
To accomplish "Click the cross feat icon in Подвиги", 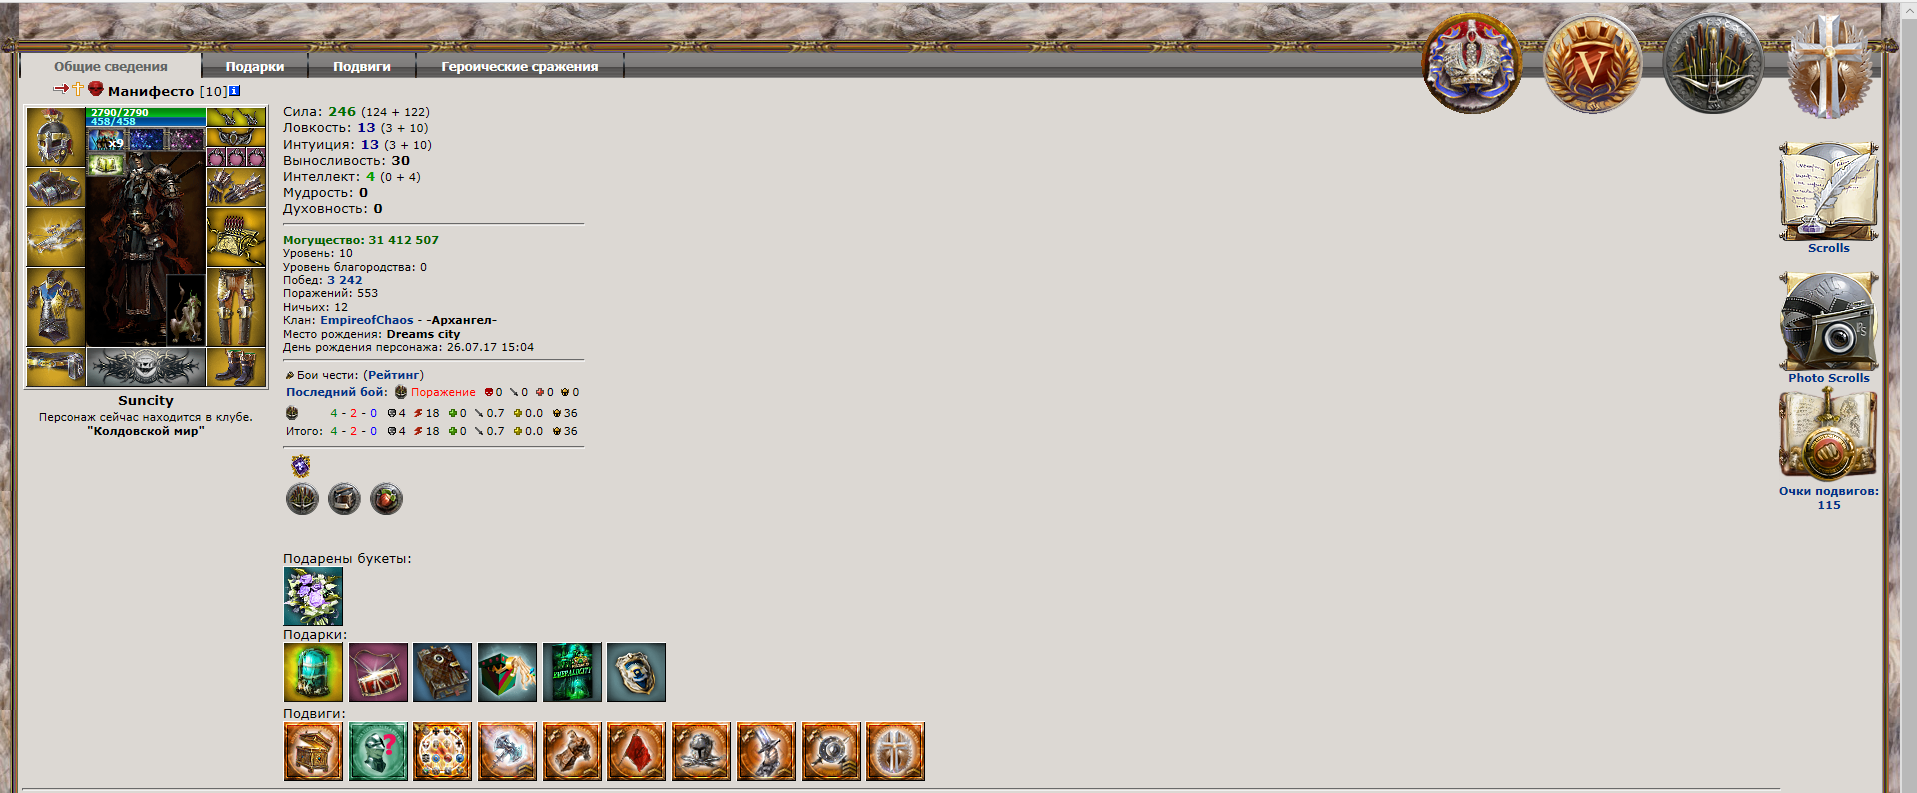I will 895,751.
